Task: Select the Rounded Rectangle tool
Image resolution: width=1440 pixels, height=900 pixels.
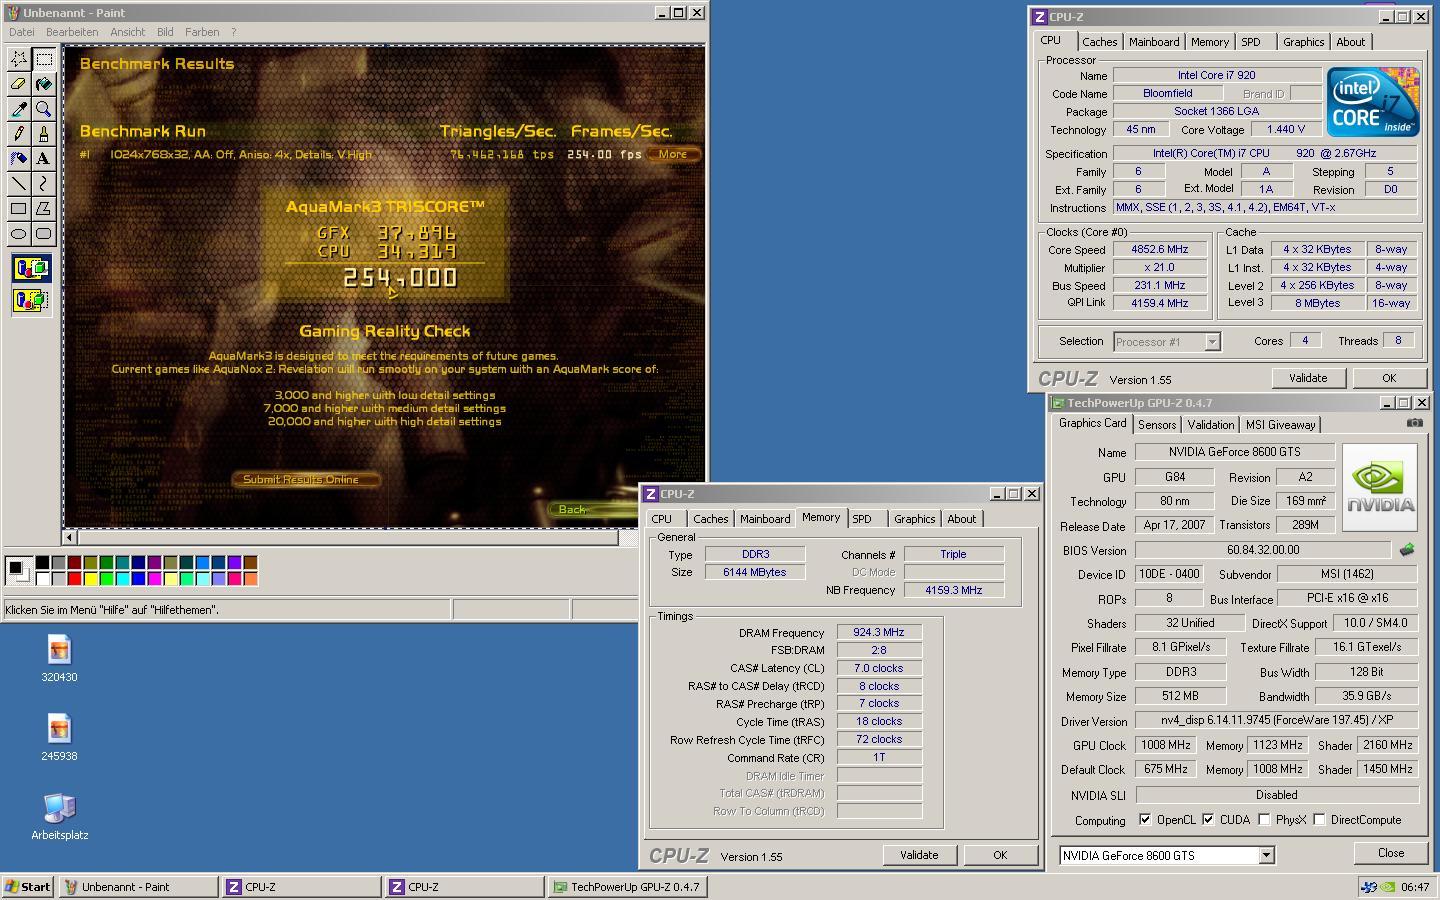Action: [43, 234]
